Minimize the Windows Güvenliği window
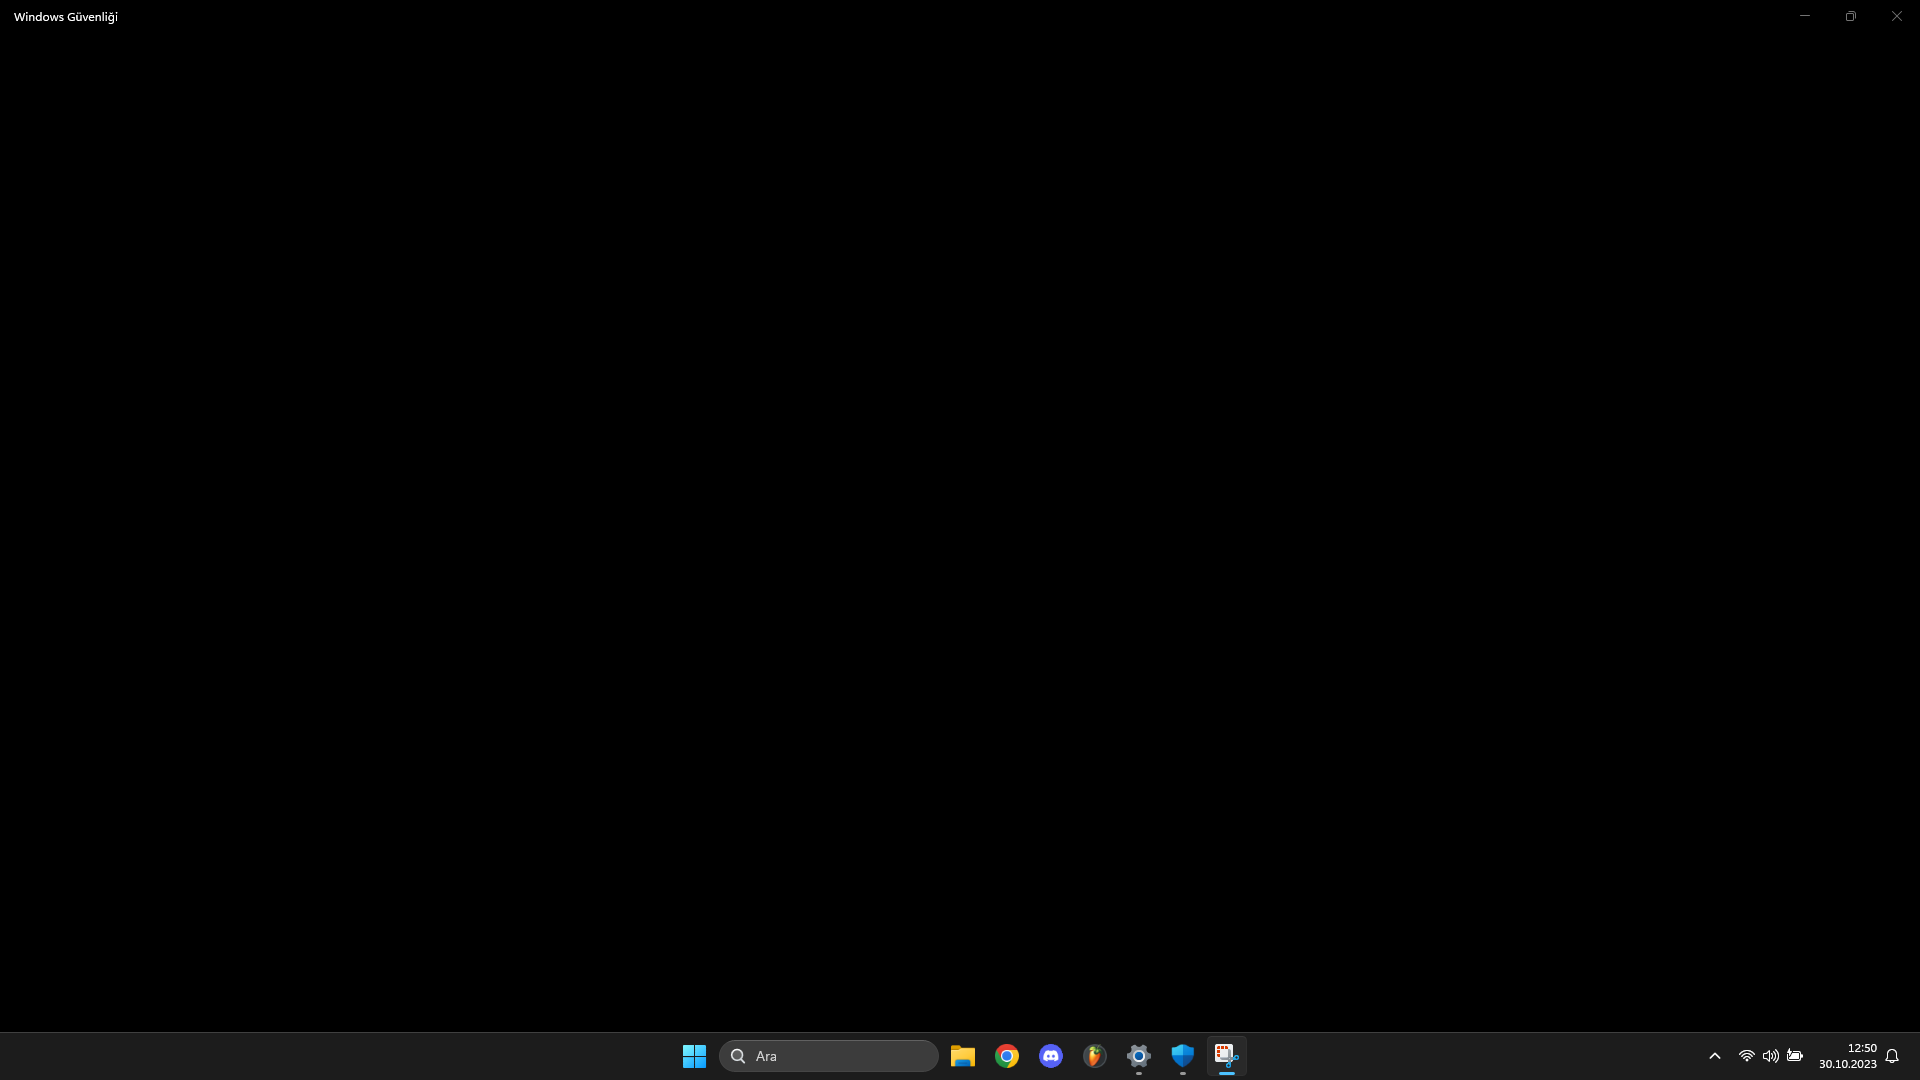The height and width of the screenshot is (1080, 1920). tap(1805, 16)
